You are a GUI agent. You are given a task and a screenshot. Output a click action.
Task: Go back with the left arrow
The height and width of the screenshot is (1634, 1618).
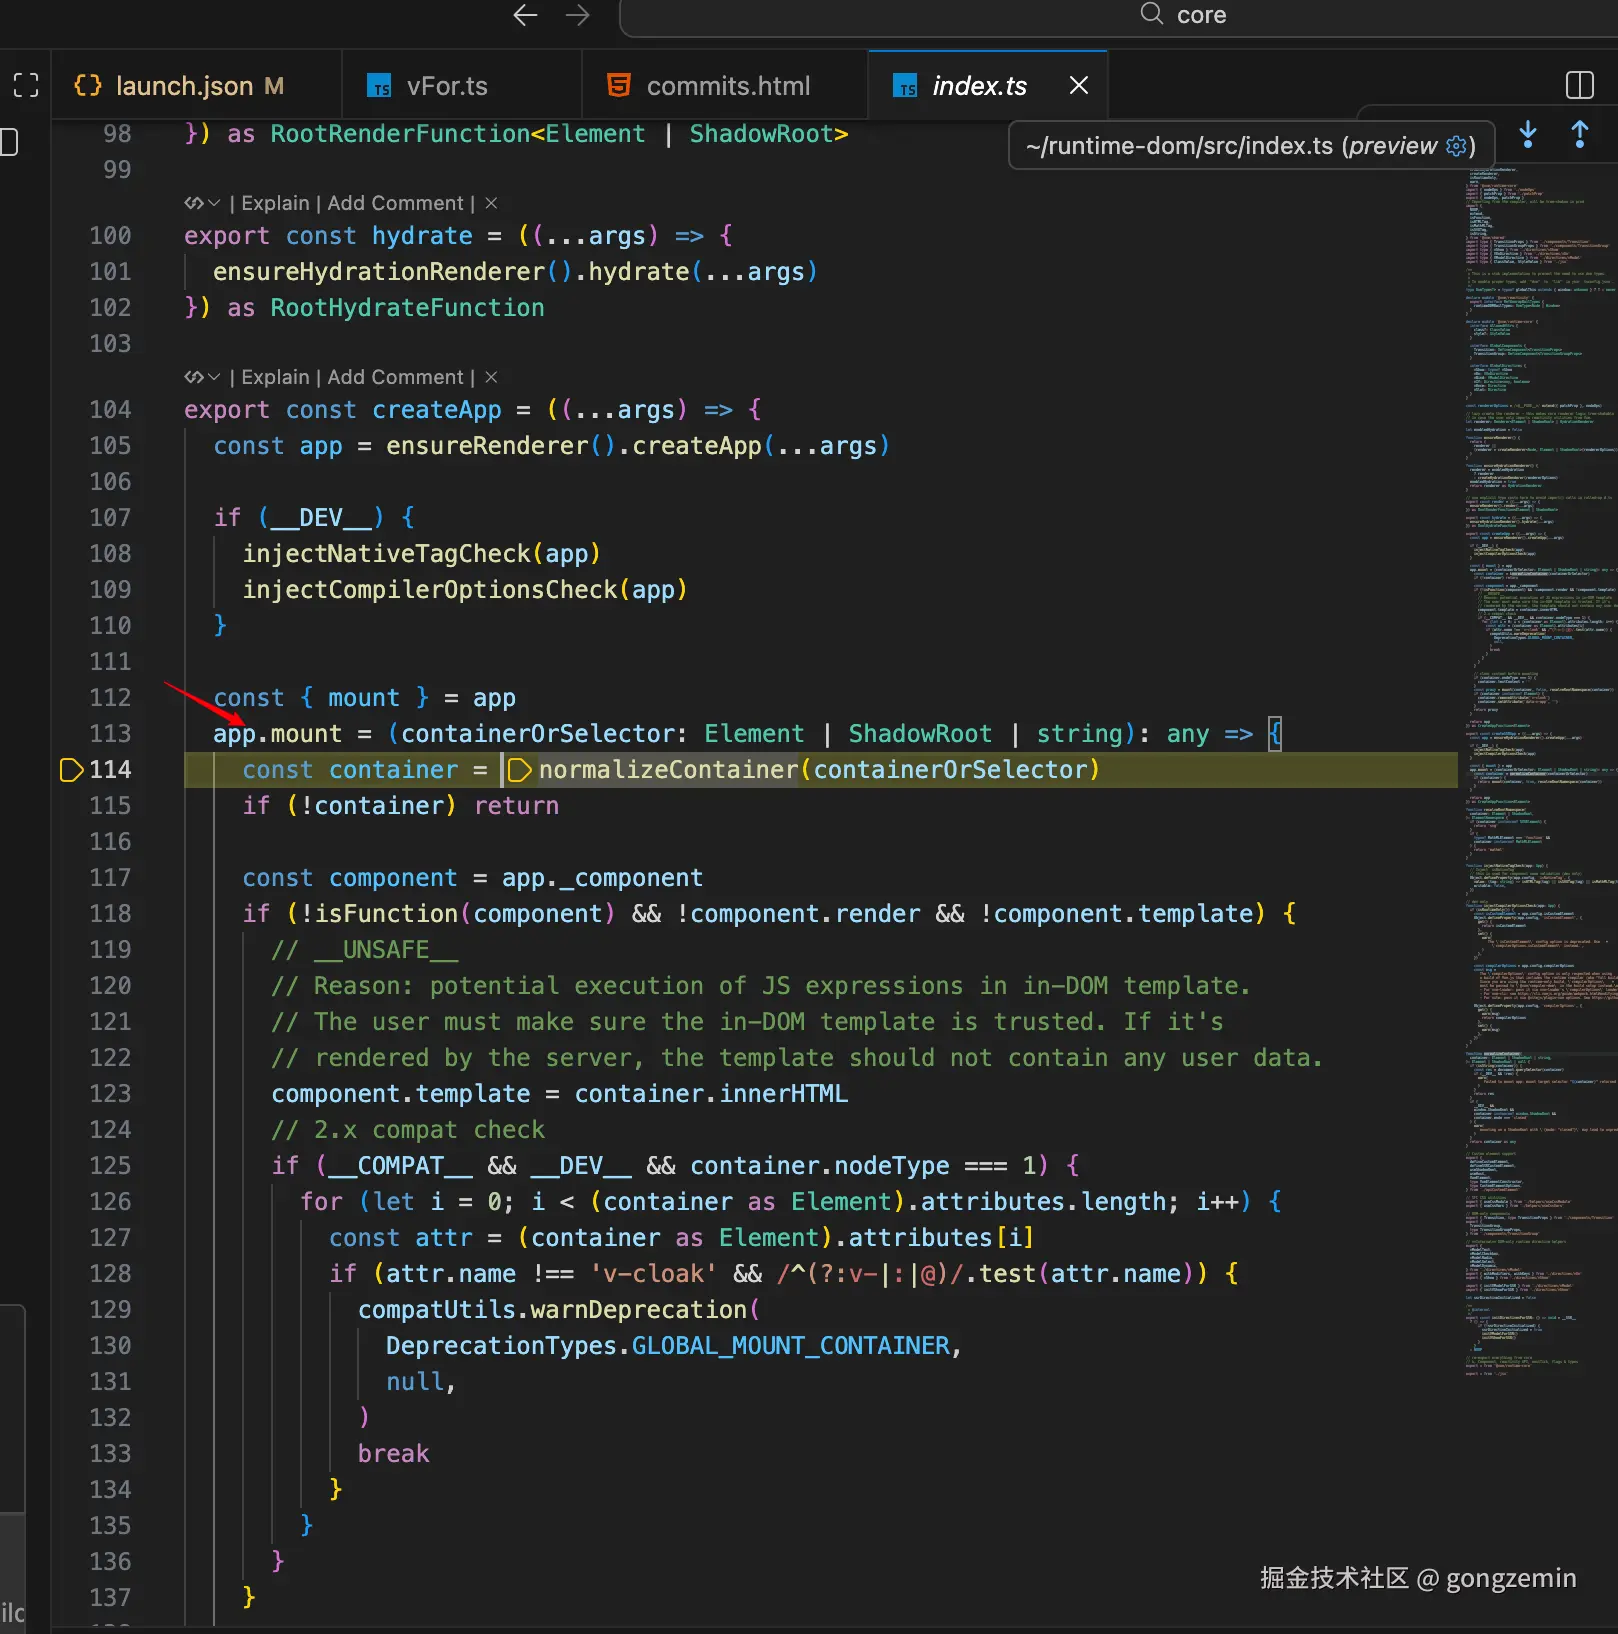click(525, 15)
